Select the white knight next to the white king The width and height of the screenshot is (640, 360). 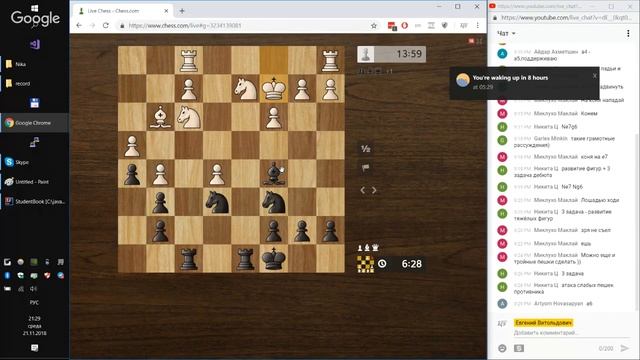coord(245,89)
